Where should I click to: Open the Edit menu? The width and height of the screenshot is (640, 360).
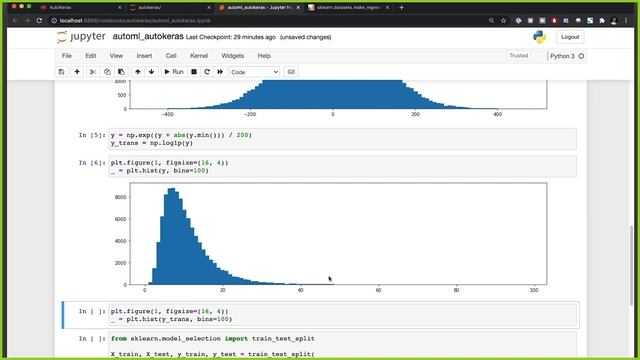(x=91, y=56)
